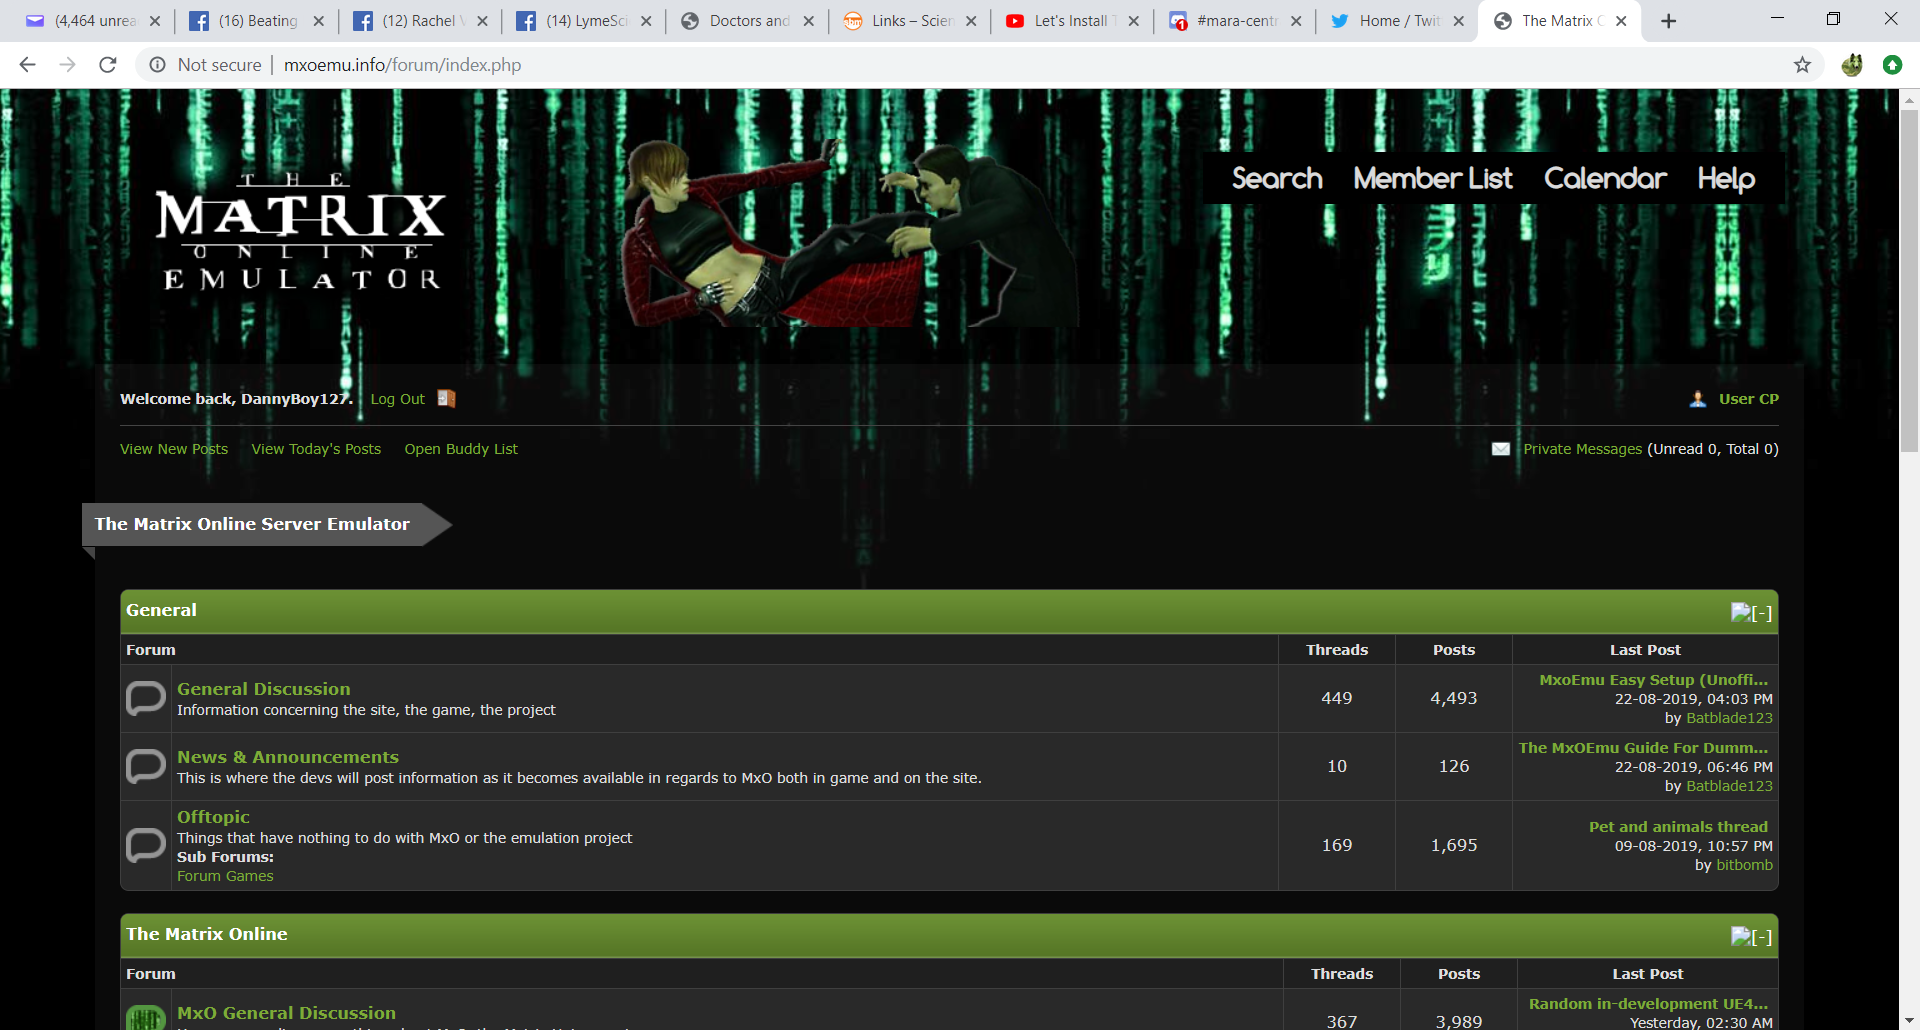Open the Forum Games sub forum link

tap(225, 876)
